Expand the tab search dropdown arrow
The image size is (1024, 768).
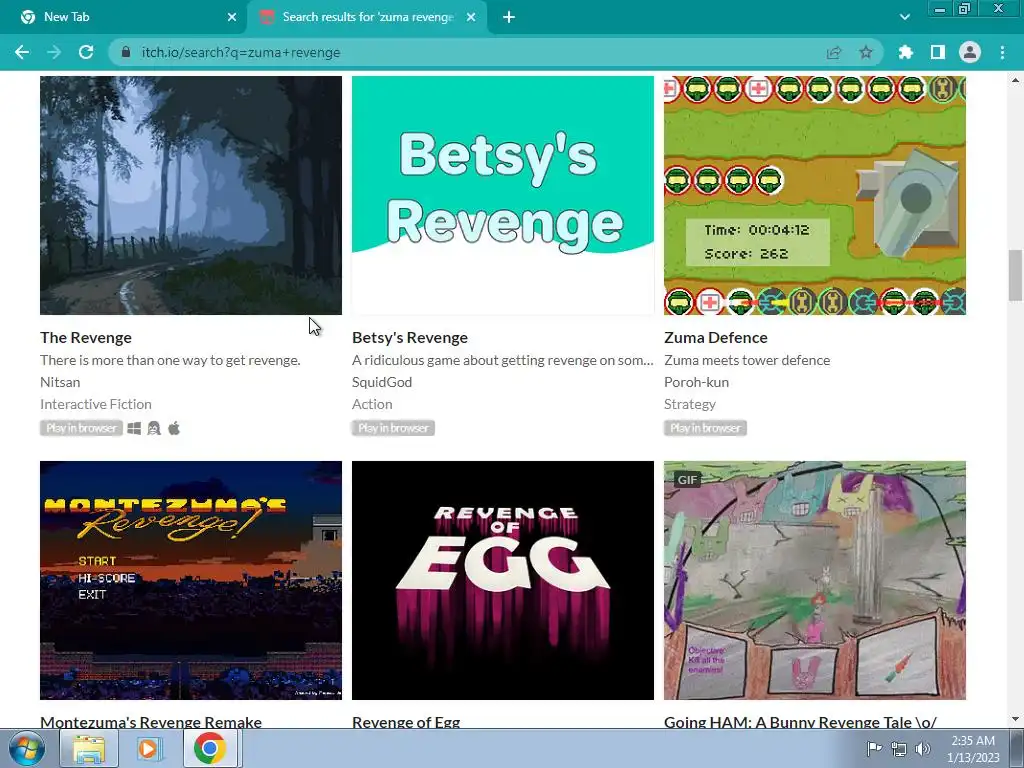click(x=904, y=17)
